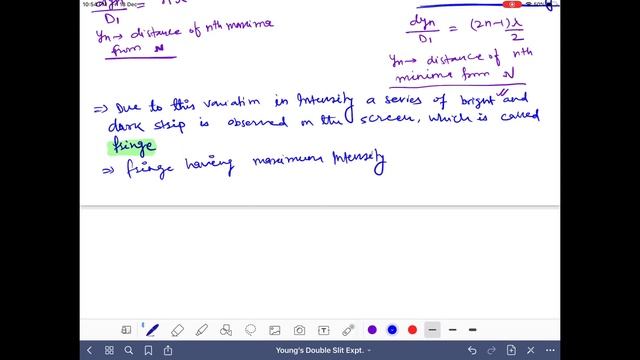This screenshot has width=640, height=360.
Task: Go back with the left chevron
Action: (x=89, y=350)
